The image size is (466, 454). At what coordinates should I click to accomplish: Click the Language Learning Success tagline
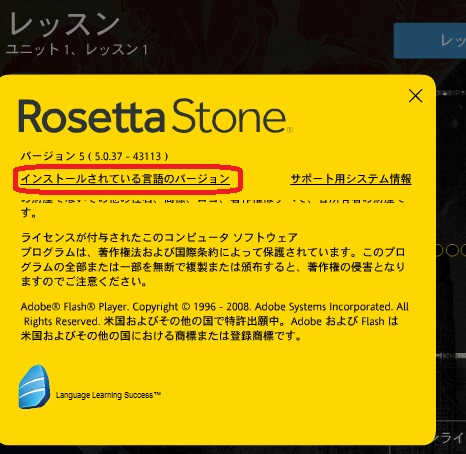click(108, 395)
